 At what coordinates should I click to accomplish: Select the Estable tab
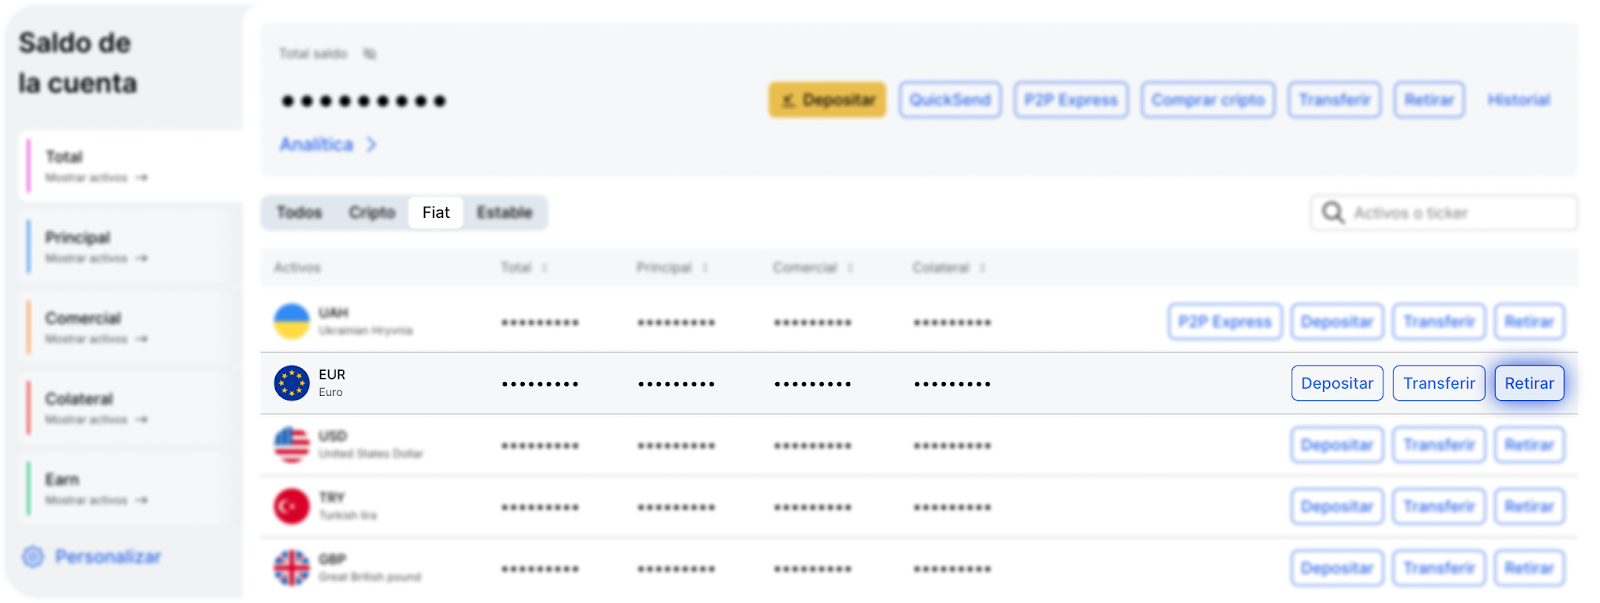[x=504, y=213]
